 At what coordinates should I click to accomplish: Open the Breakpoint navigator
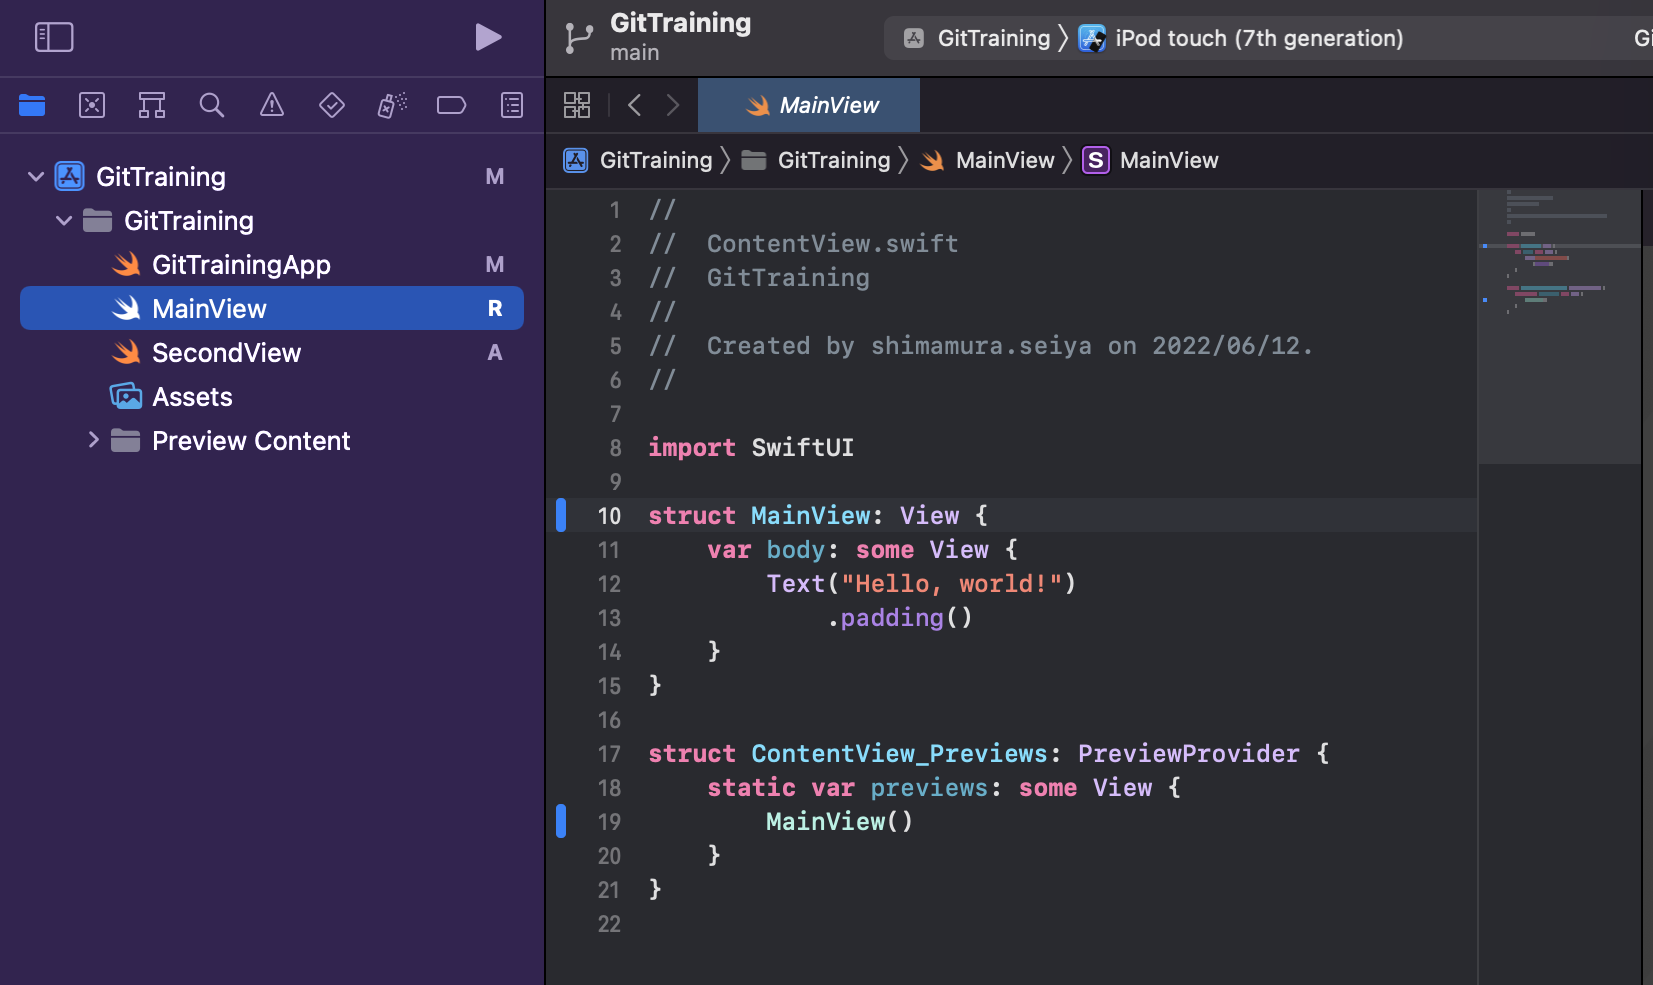(x=451, y=105)
